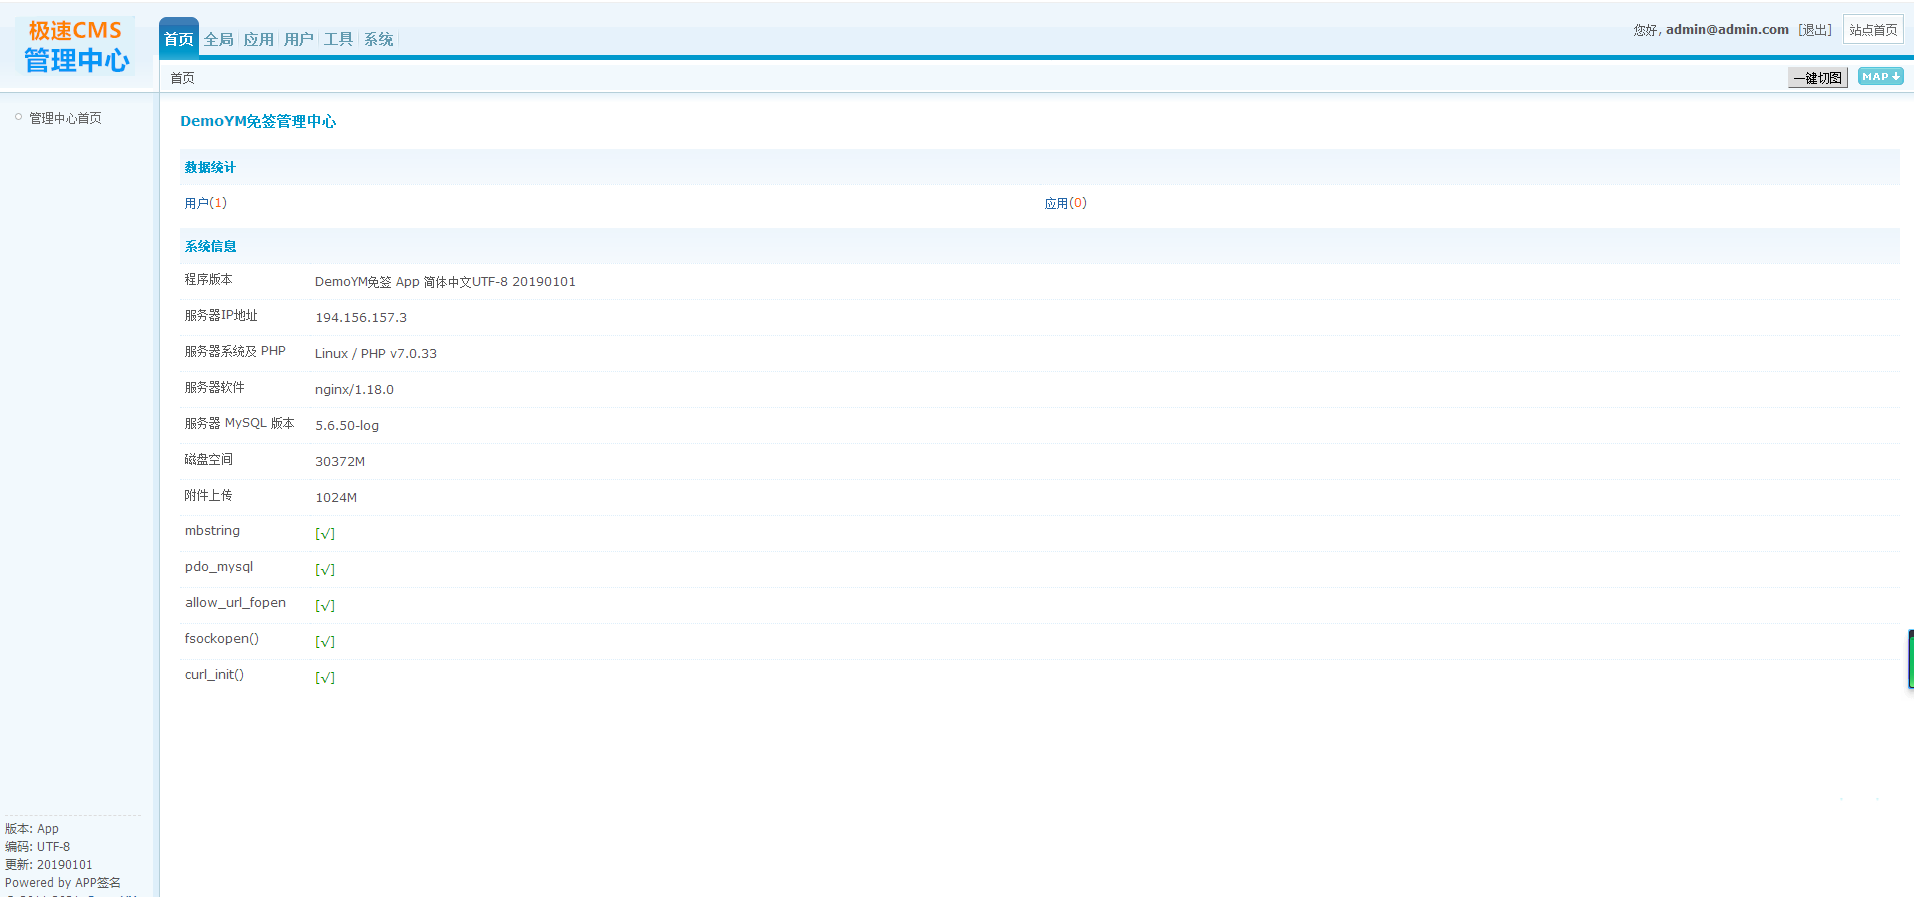Select the 首页 navigation tab

click(179, 39)
